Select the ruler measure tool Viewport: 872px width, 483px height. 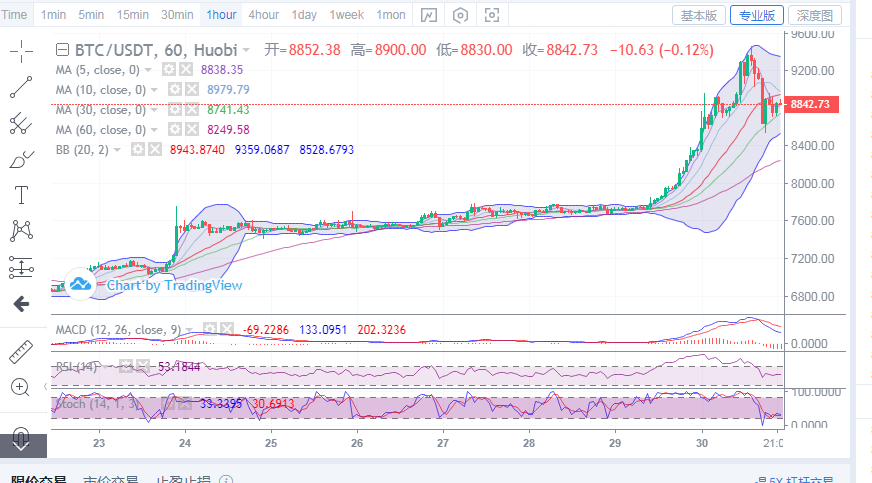pyautogui.click(x=21, y=352)
